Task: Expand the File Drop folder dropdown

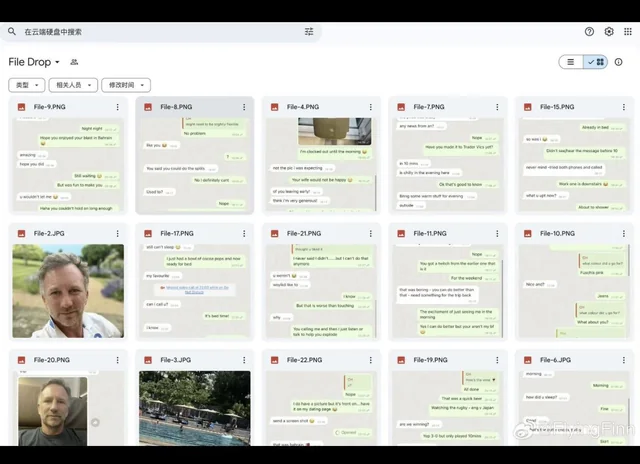Action: [57, 62]
